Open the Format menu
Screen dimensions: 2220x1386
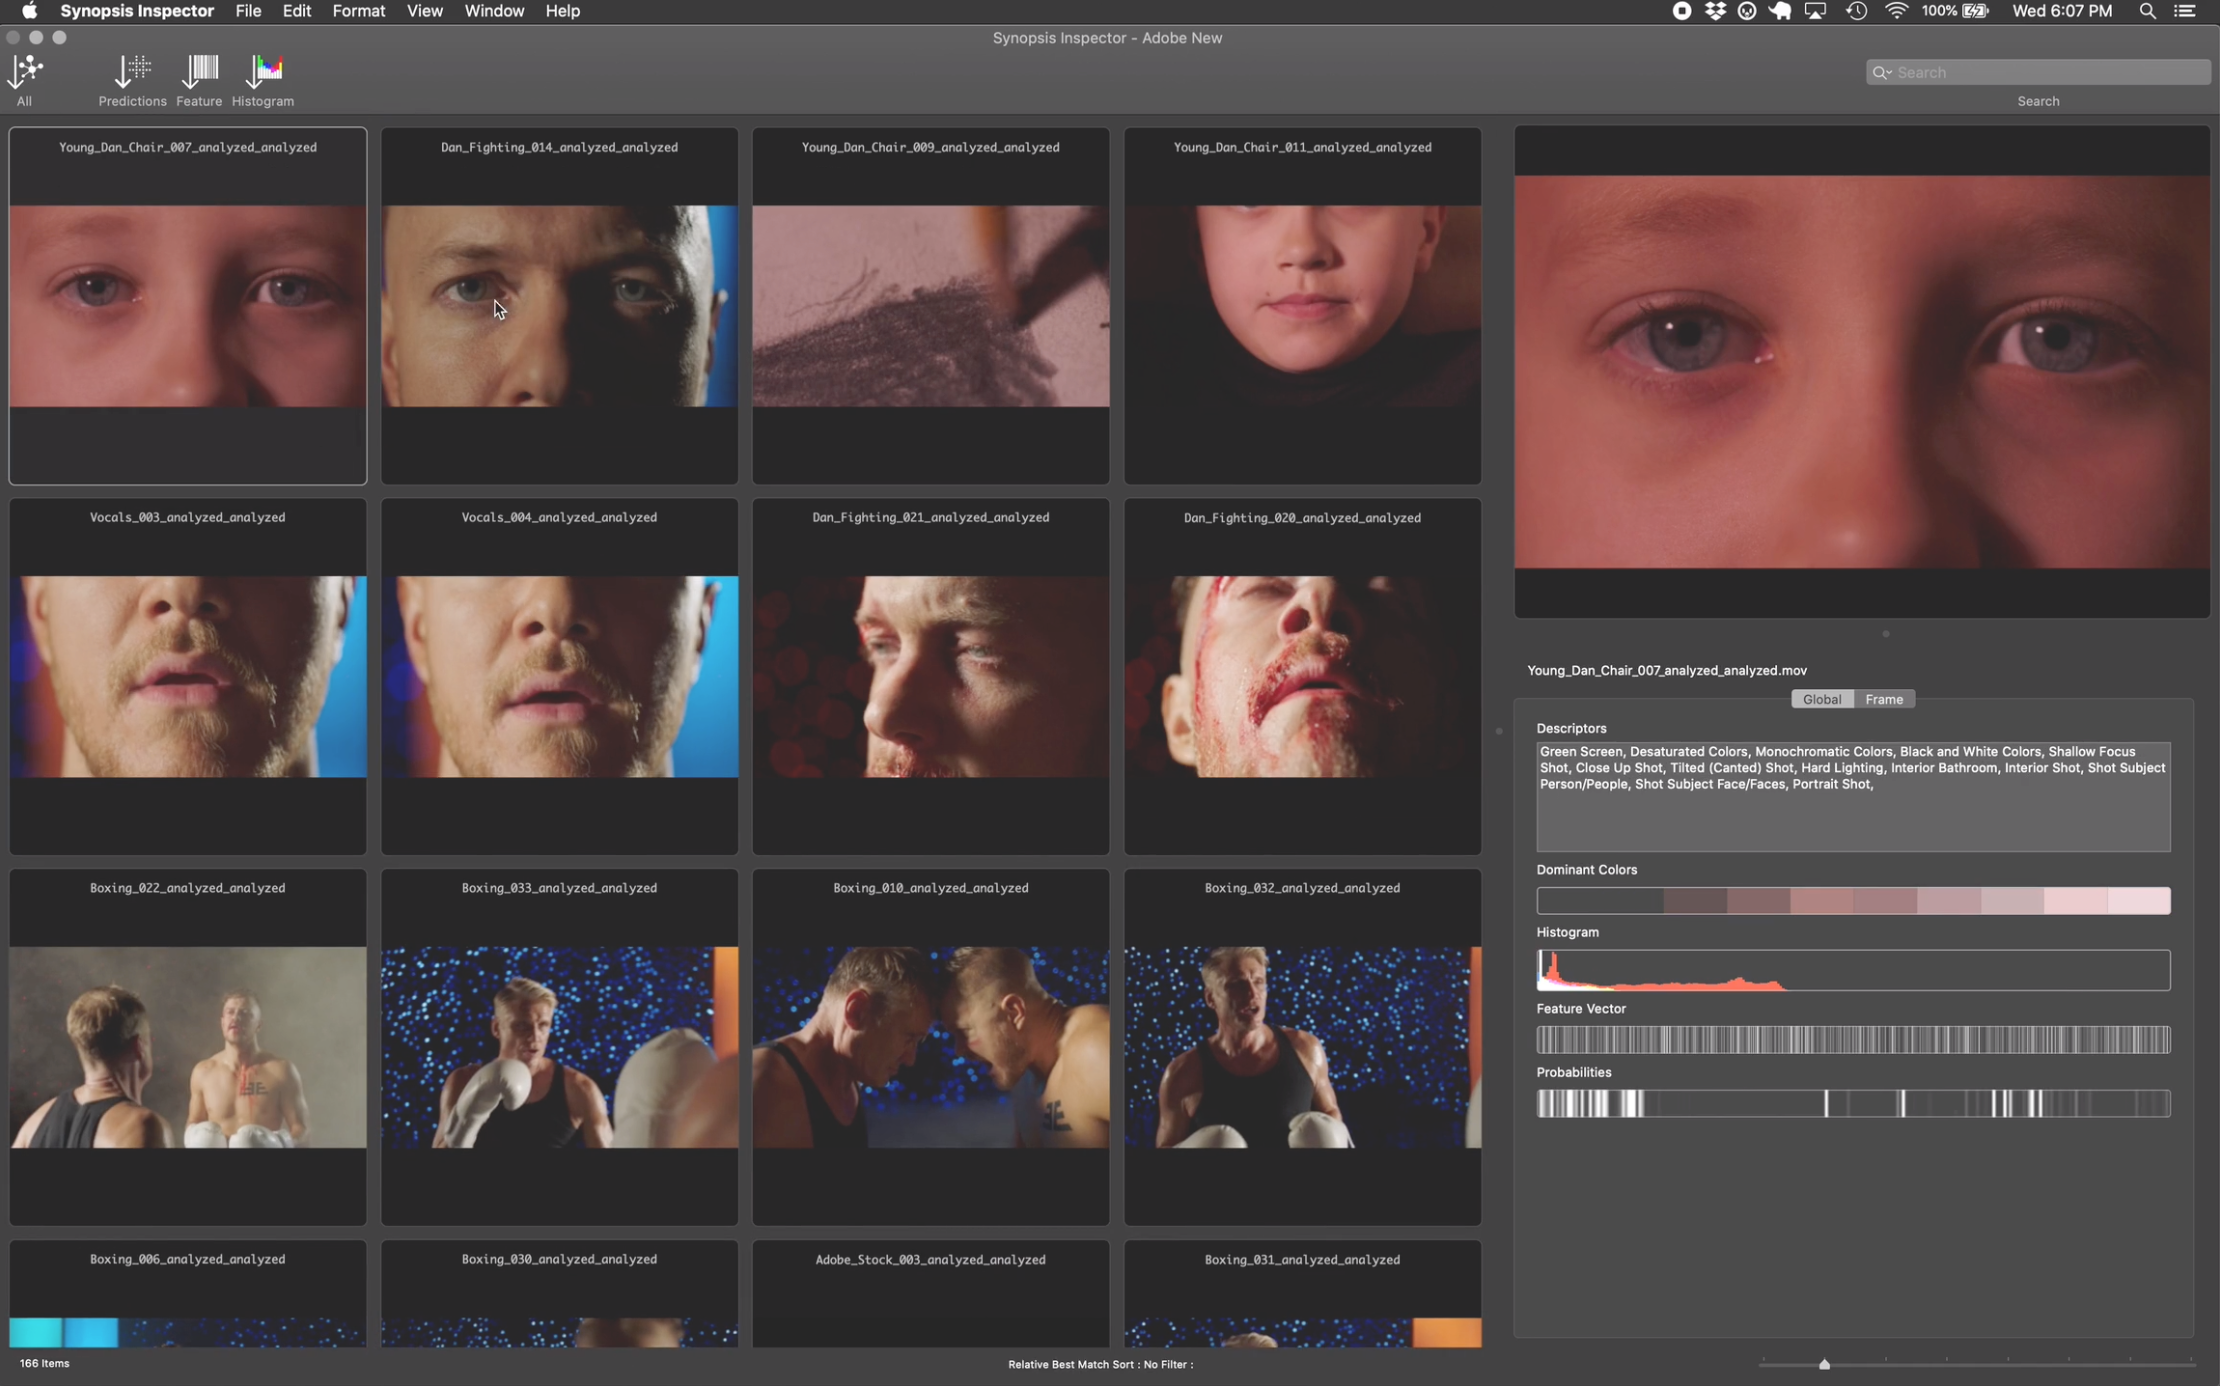pos(359,11)
